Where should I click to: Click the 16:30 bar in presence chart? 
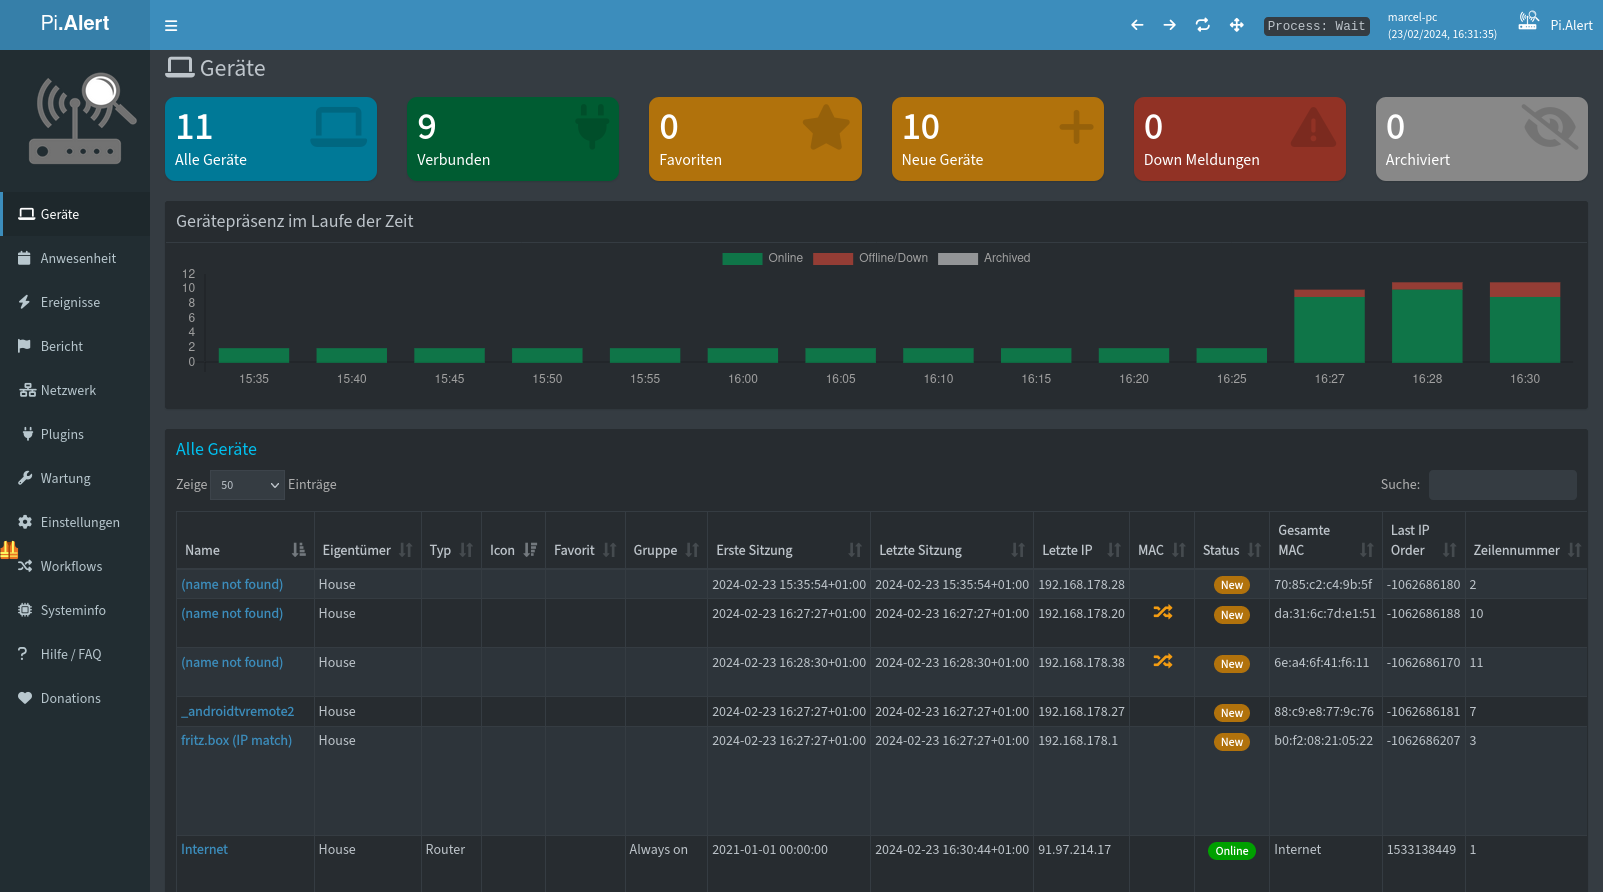1525,322
